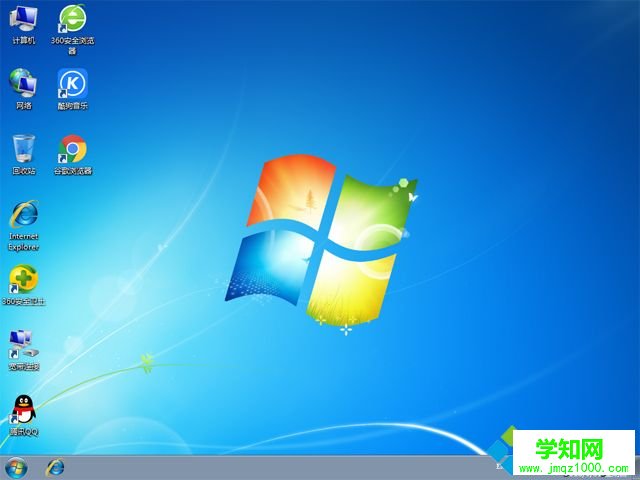Select the Internet Explorer desktop icon

(24, 225)
